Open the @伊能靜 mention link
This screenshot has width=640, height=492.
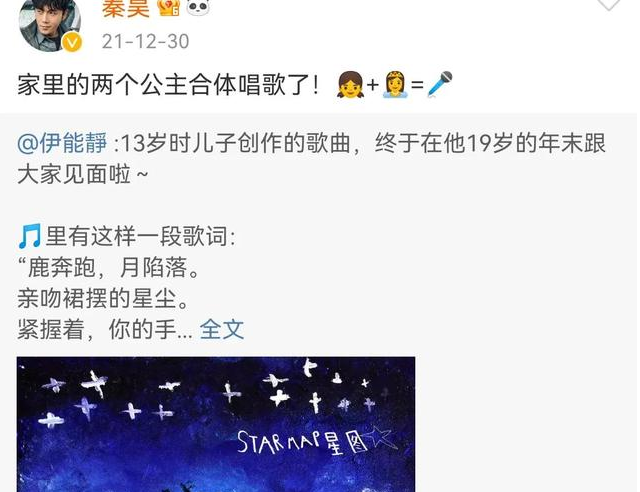[62, 143]
